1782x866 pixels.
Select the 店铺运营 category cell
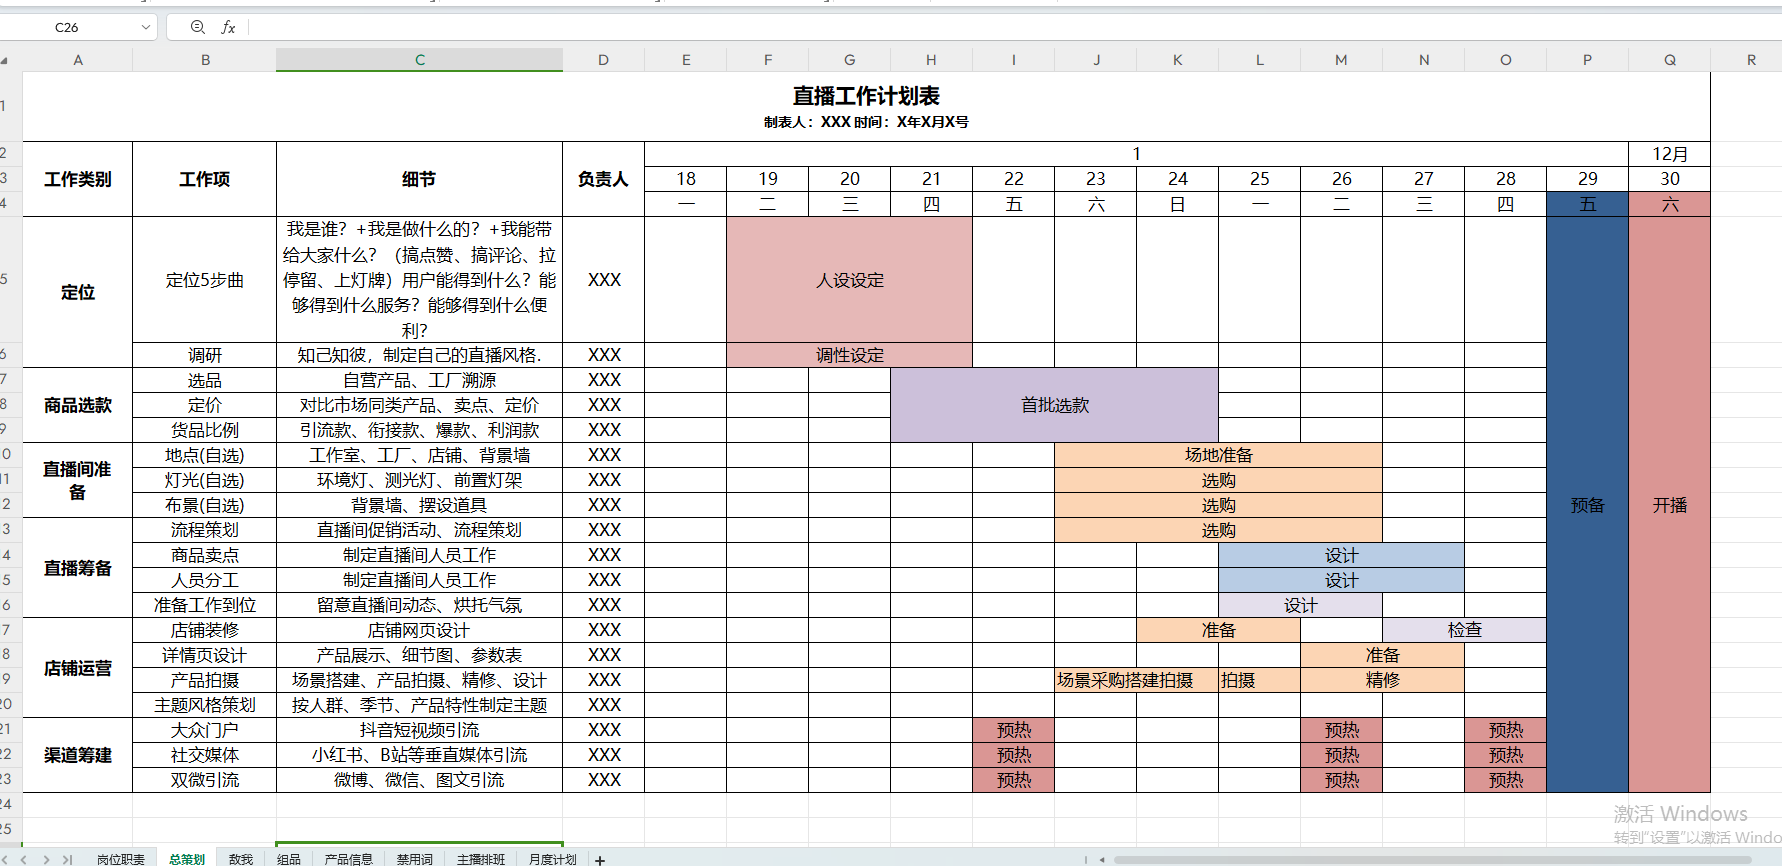click(x=78, y=668)
